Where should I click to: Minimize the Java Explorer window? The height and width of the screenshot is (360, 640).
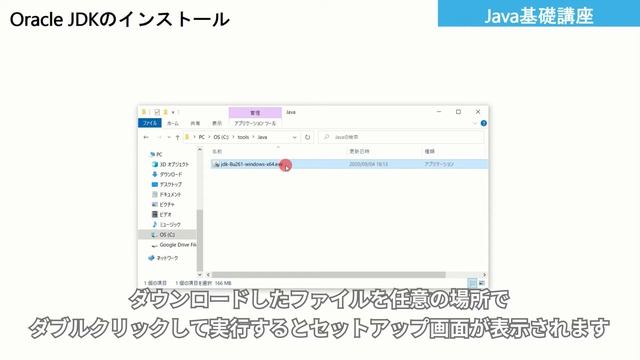(x=439, y=111)
